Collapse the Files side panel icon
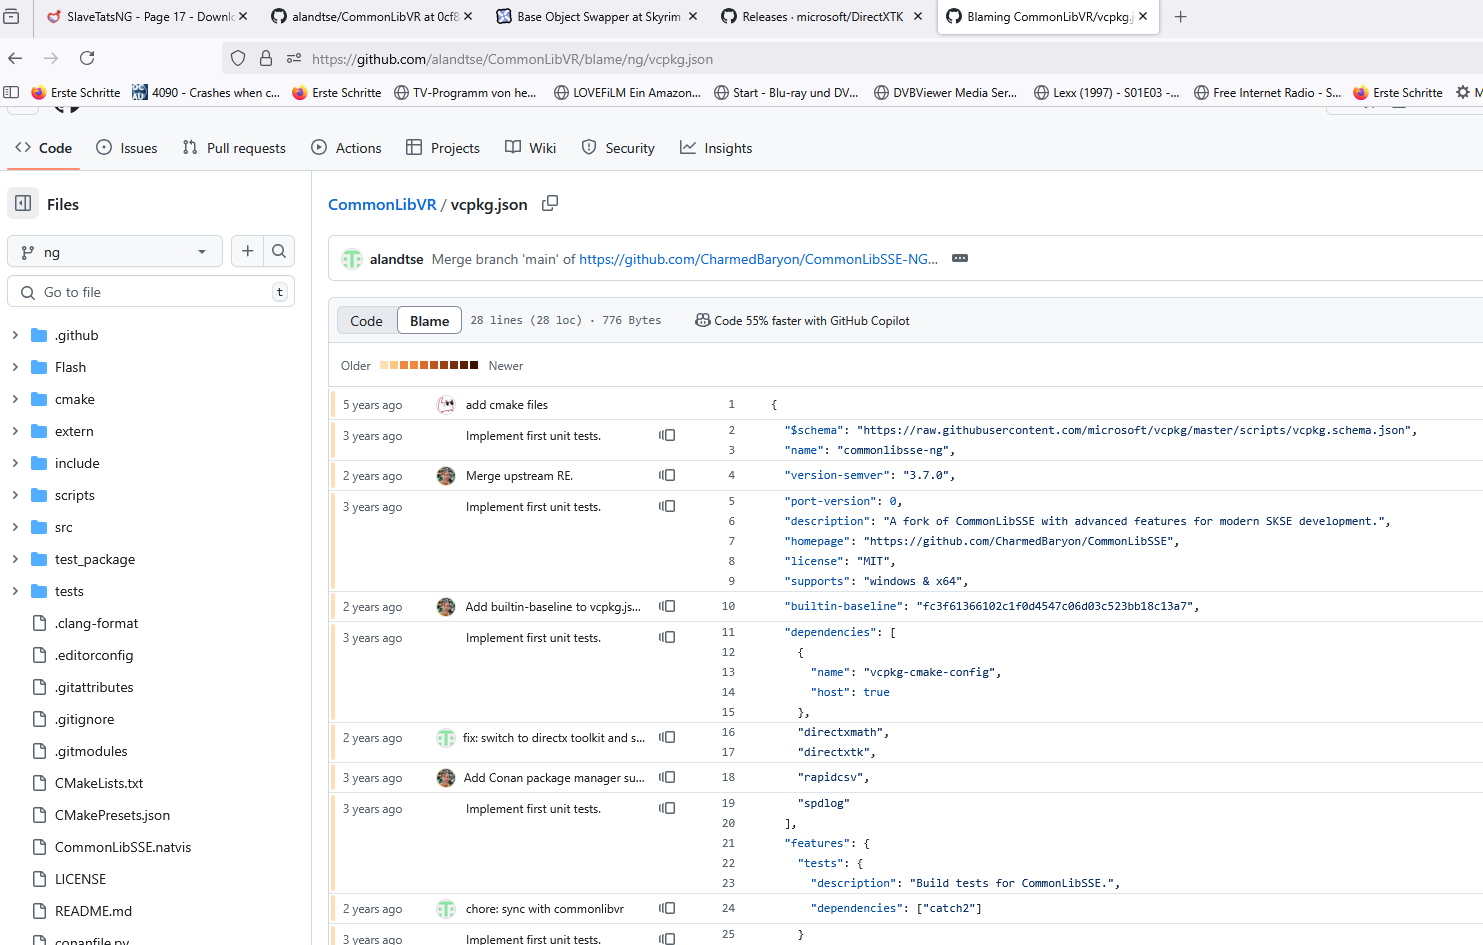Viewport: 1483px width, 945px height. coord(23,204)
